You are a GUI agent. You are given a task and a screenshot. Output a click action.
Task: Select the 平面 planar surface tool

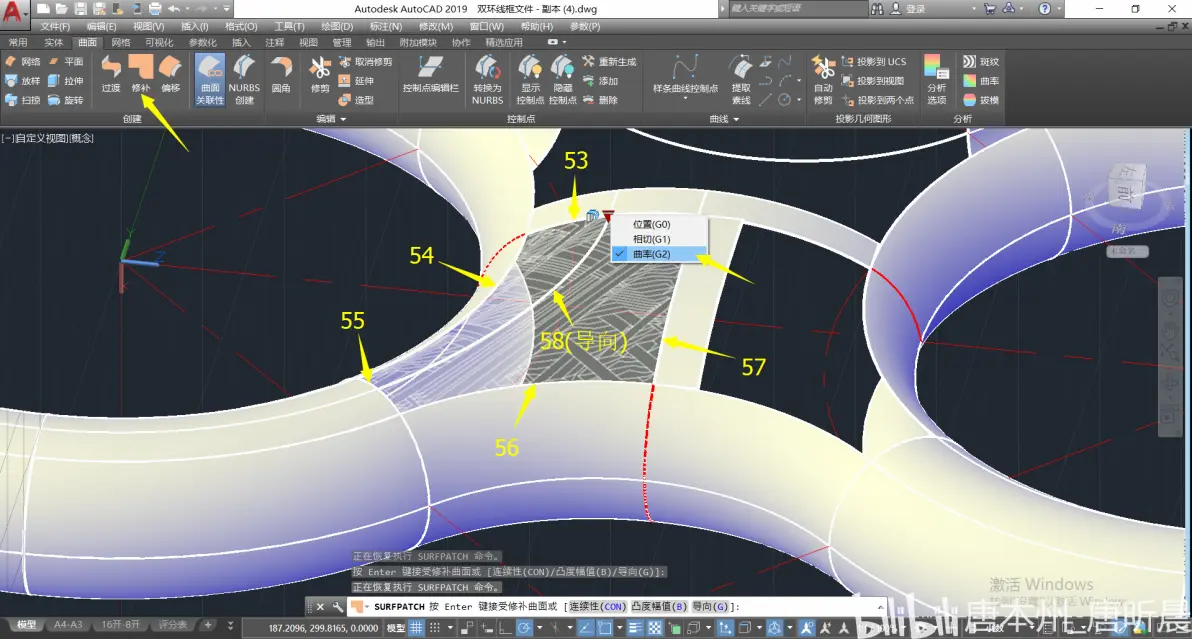tap(65, 62)
